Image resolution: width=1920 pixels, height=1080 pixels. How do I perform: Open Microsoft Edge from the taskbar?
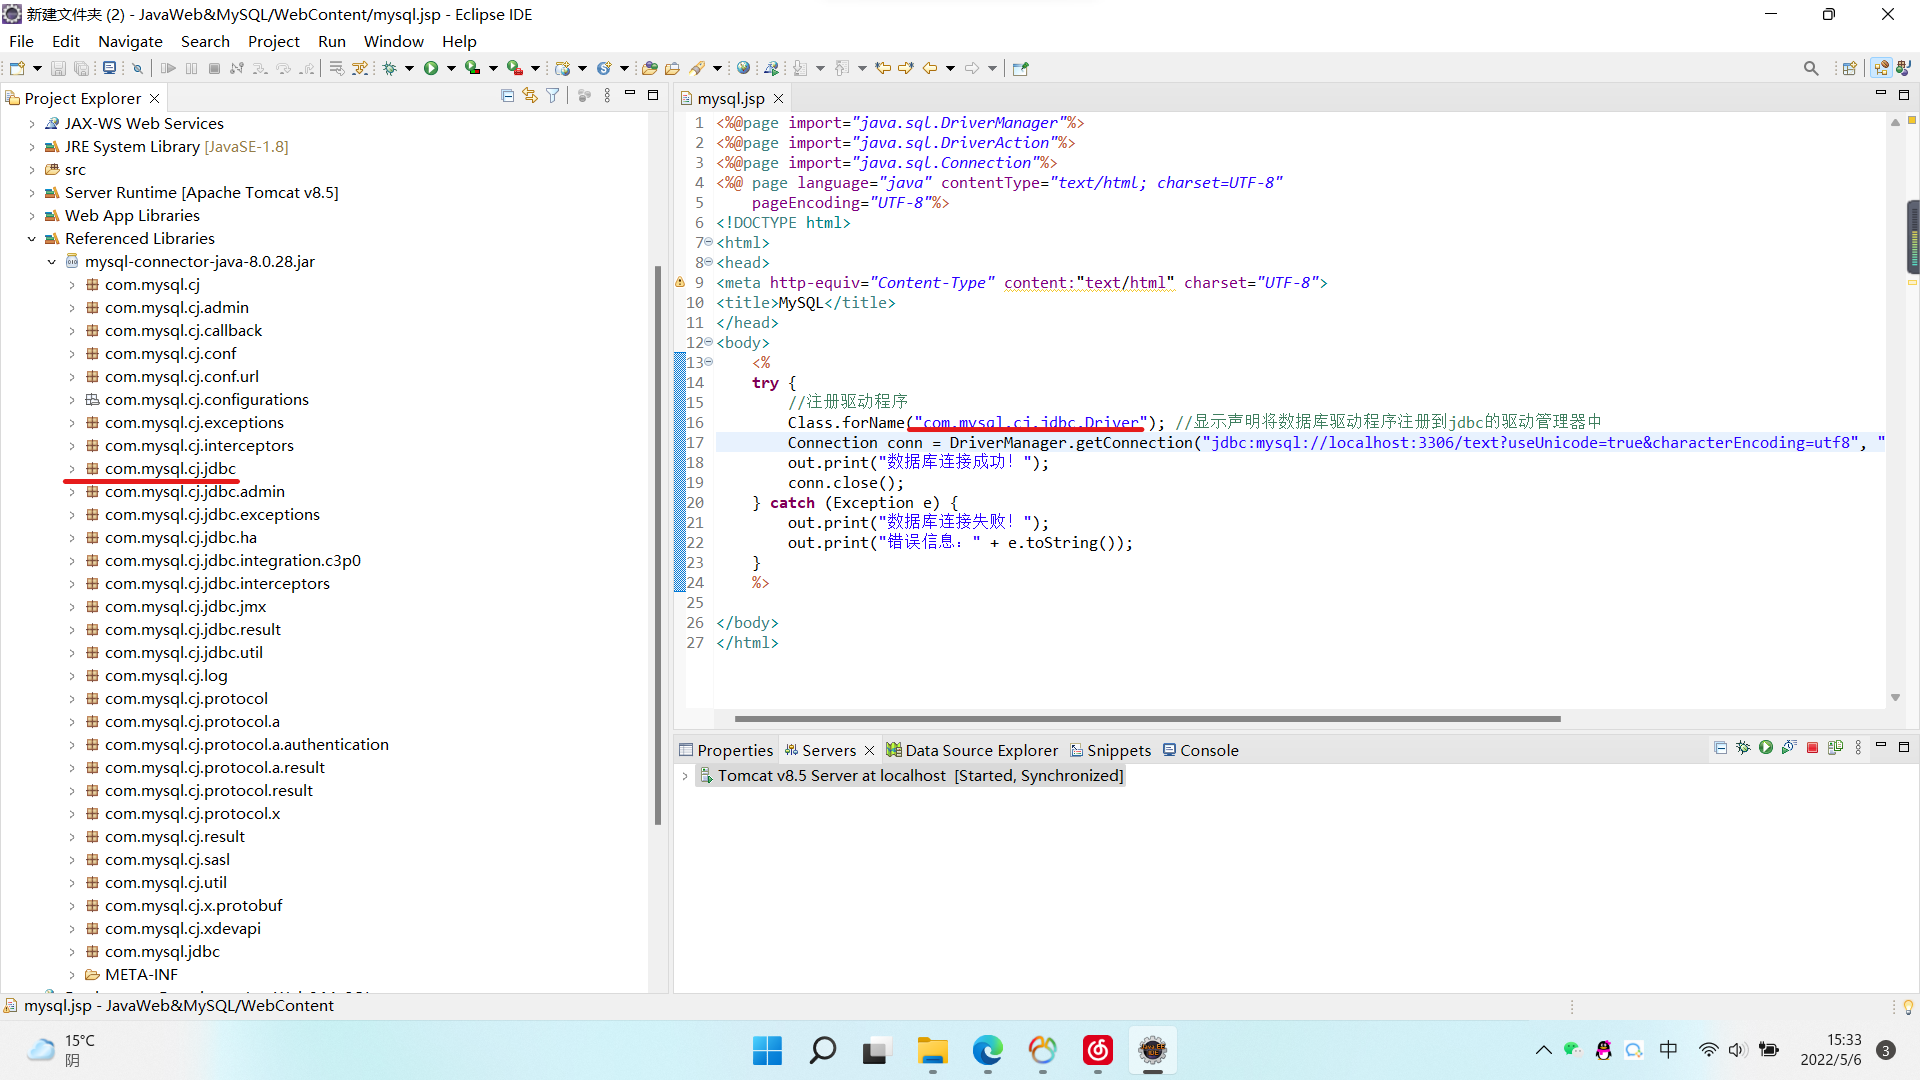coord(987,1050)
